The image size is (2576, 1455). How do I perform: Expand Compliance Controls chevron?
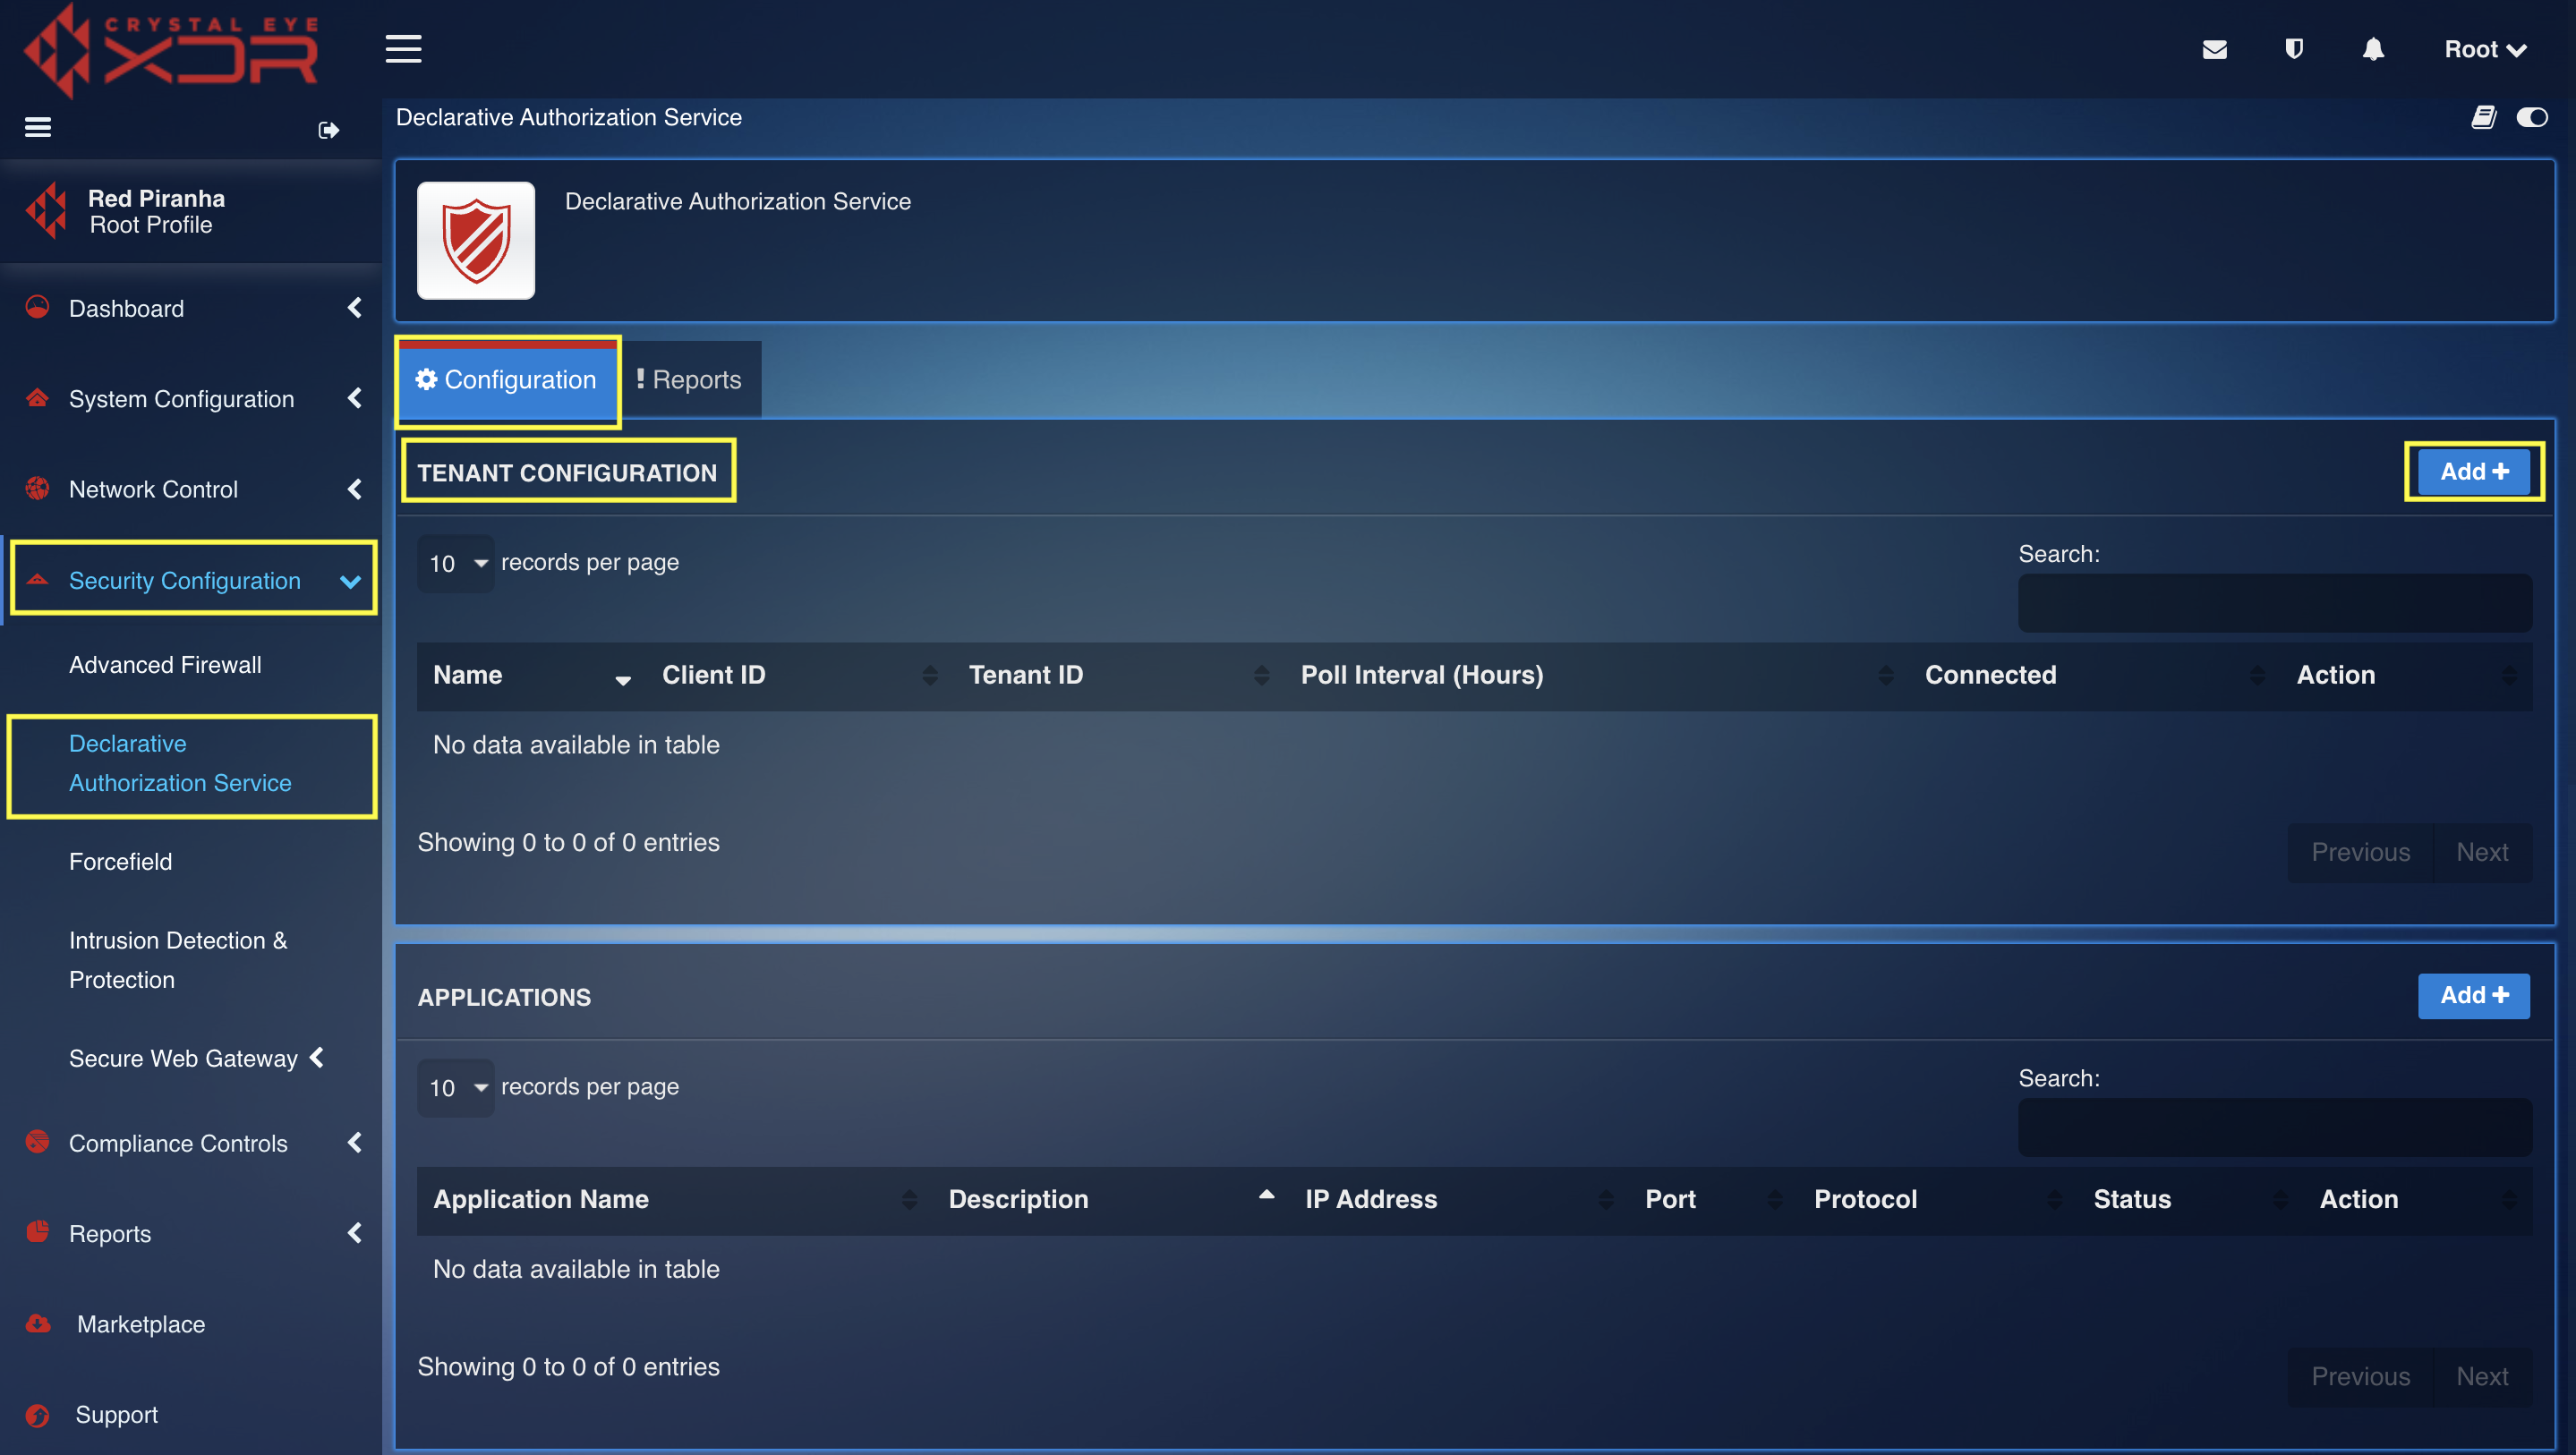(355, 1142)
